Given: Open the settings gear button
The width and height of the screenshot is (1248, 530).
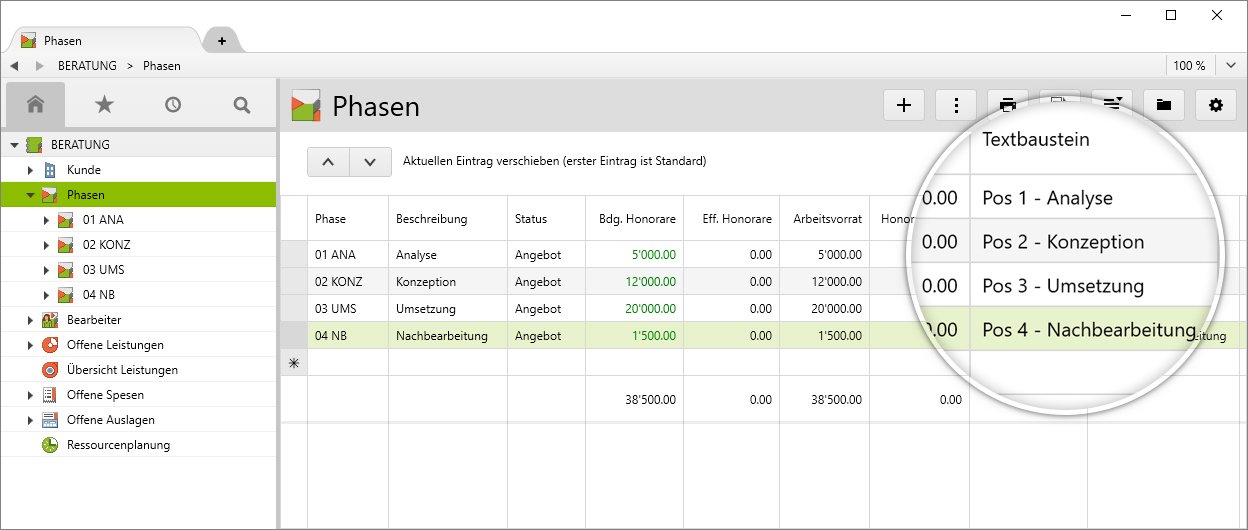Looking at the screenshot, I should [1216, 105].
